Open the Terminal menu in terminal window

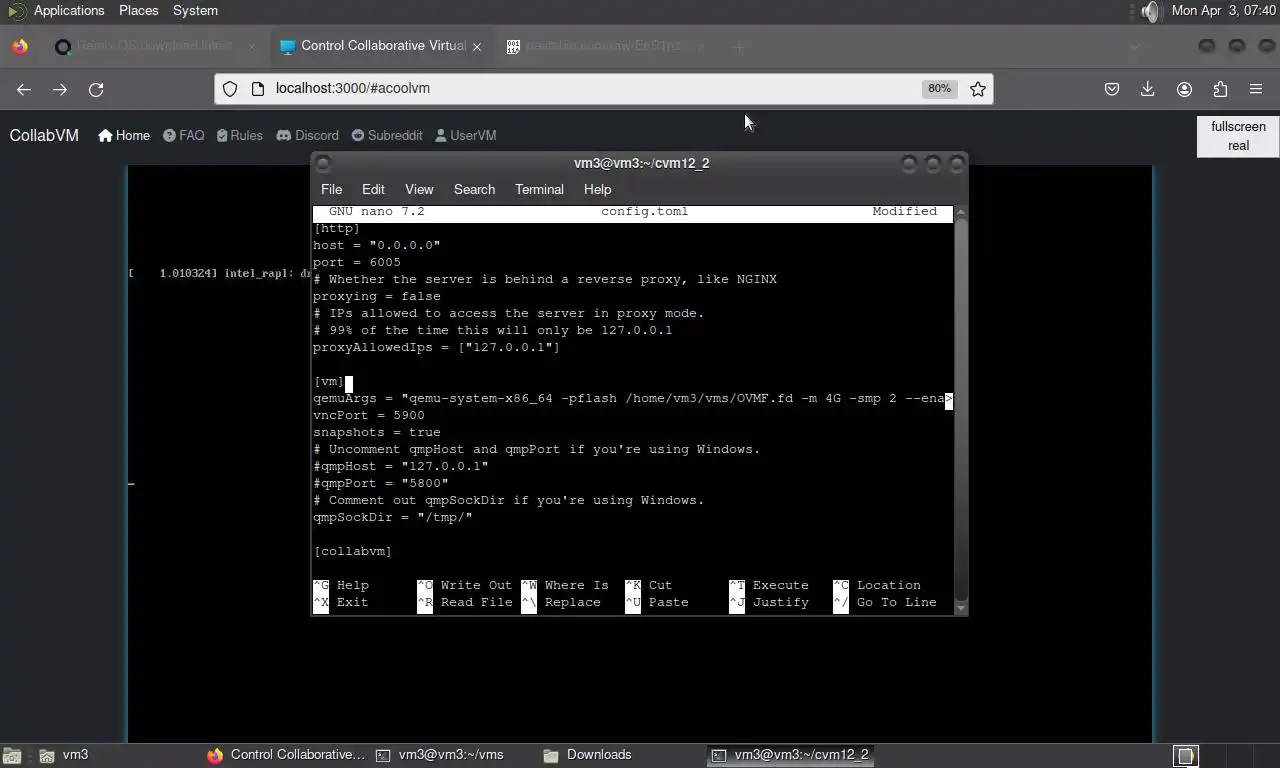tap(539, 189)
